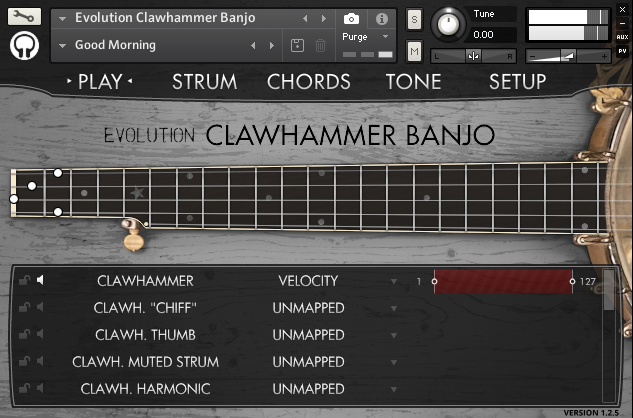Screen dimensions: 633x418
Task: Click the camera snapshot icon
Action: tap(351, 19)
